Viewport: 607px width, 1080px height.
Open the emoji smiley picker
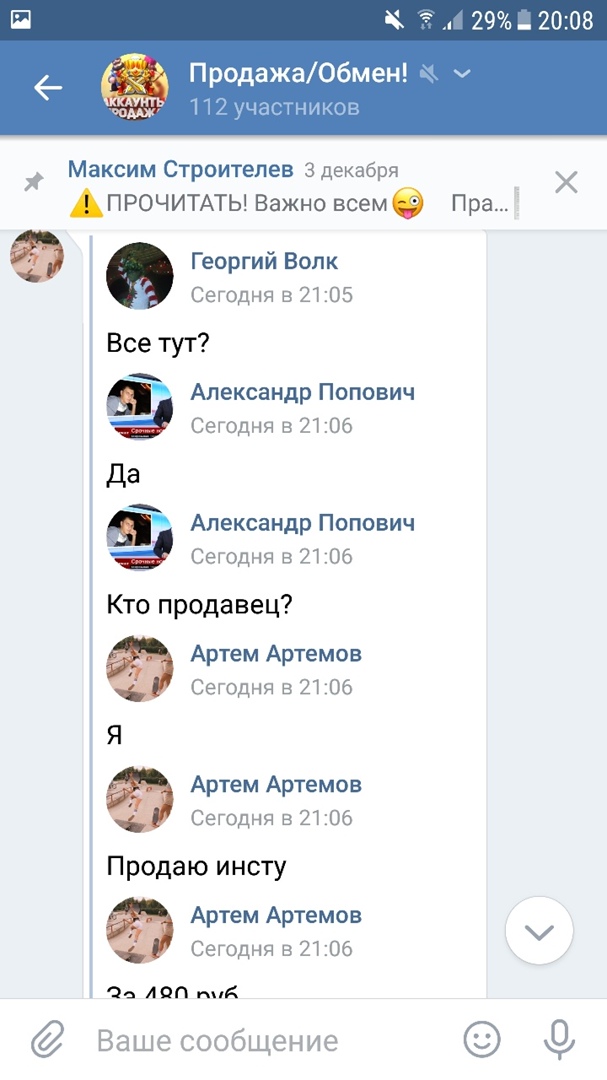482,1040
